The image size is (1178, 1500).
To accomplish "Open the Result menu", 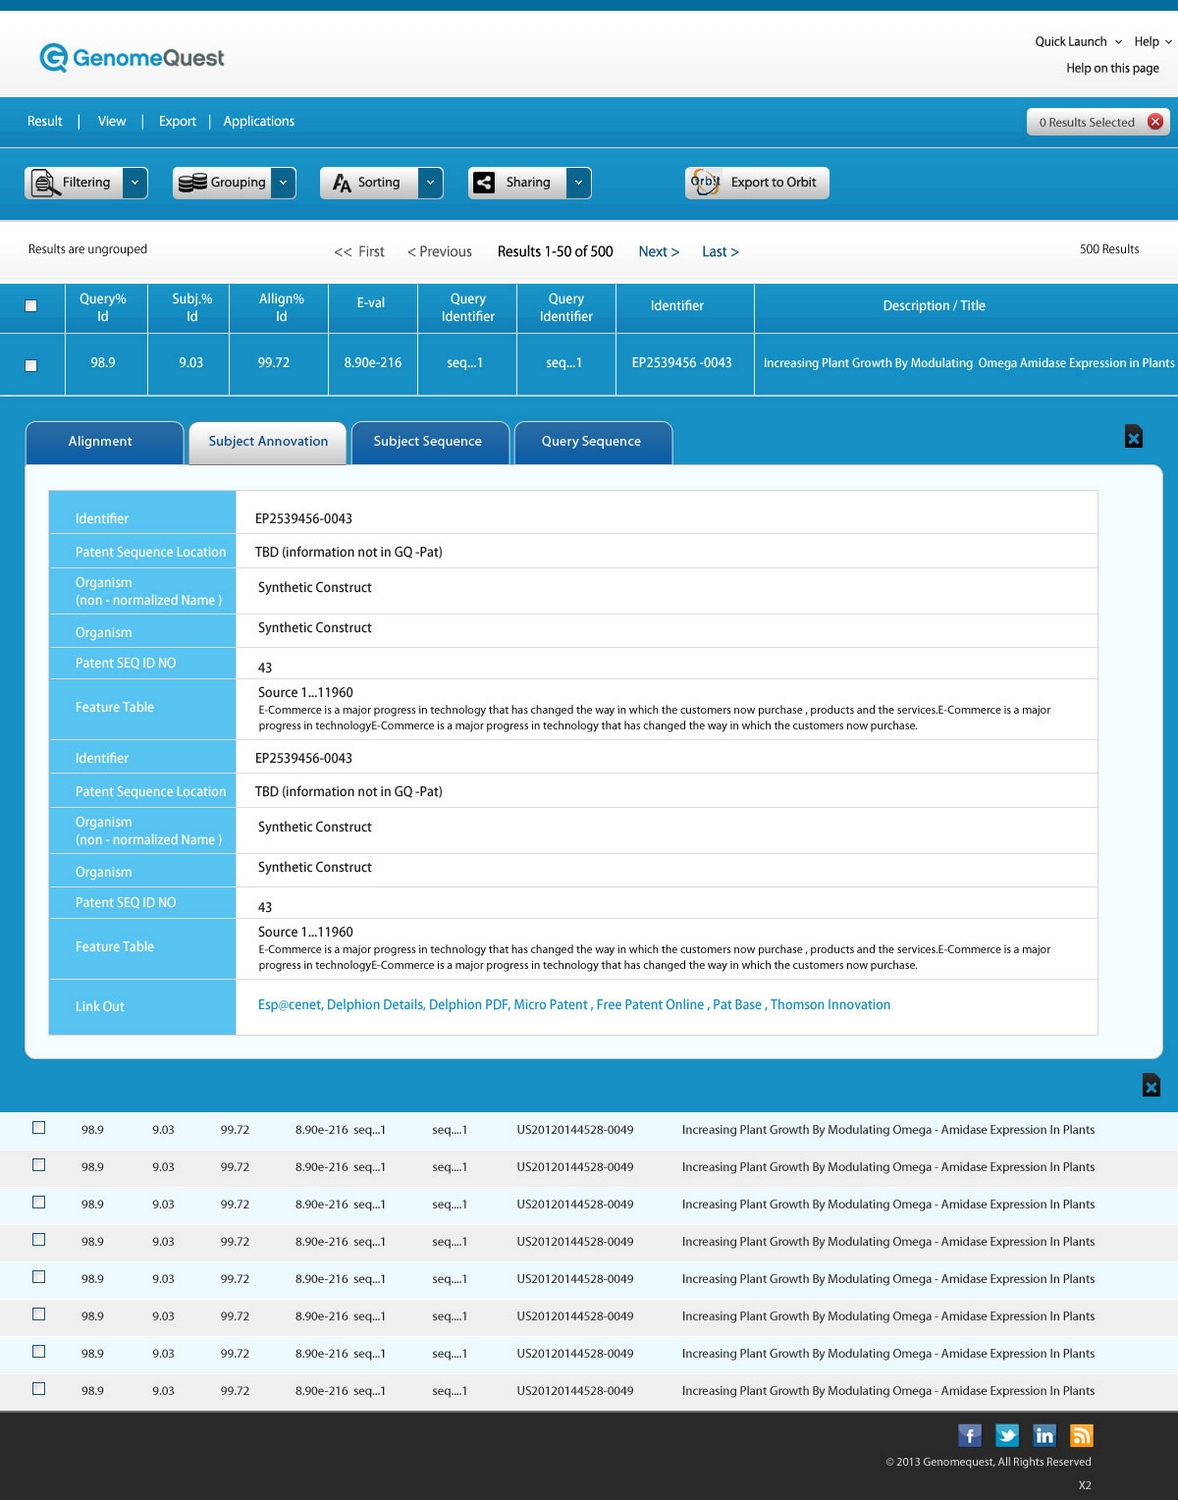I will click(x=45, y=121).
